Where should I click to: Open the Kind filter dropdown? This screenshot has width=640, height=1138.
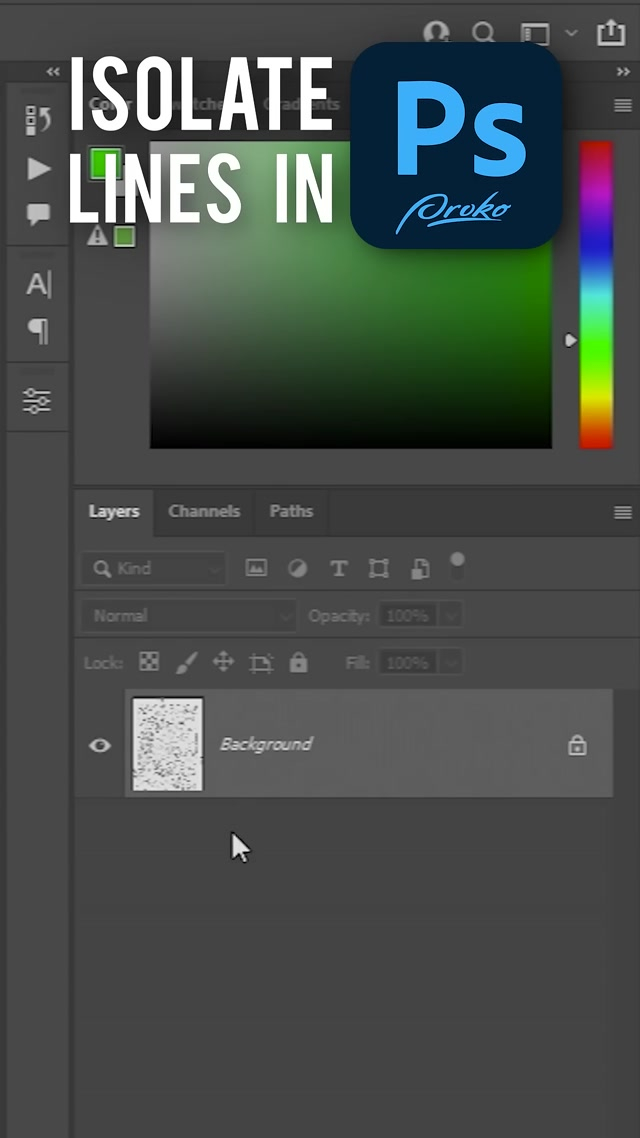(x=154, y=569)
